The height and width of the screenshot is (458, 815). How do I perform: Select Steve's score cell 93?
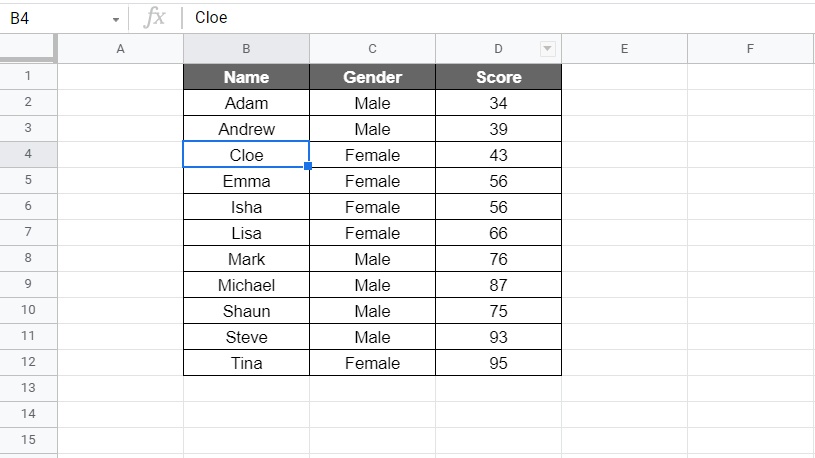click(x=498, y=337)
